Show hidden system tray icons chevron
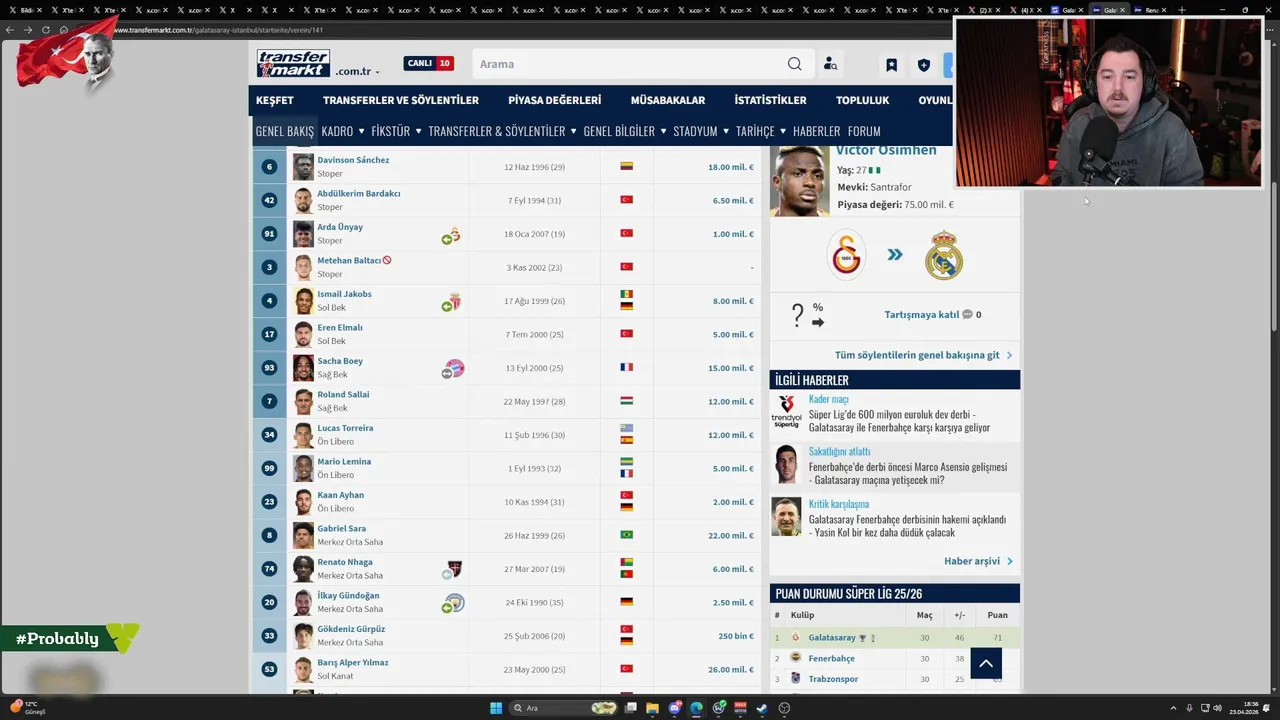The image size is (1280, 720). [1174, 708]
